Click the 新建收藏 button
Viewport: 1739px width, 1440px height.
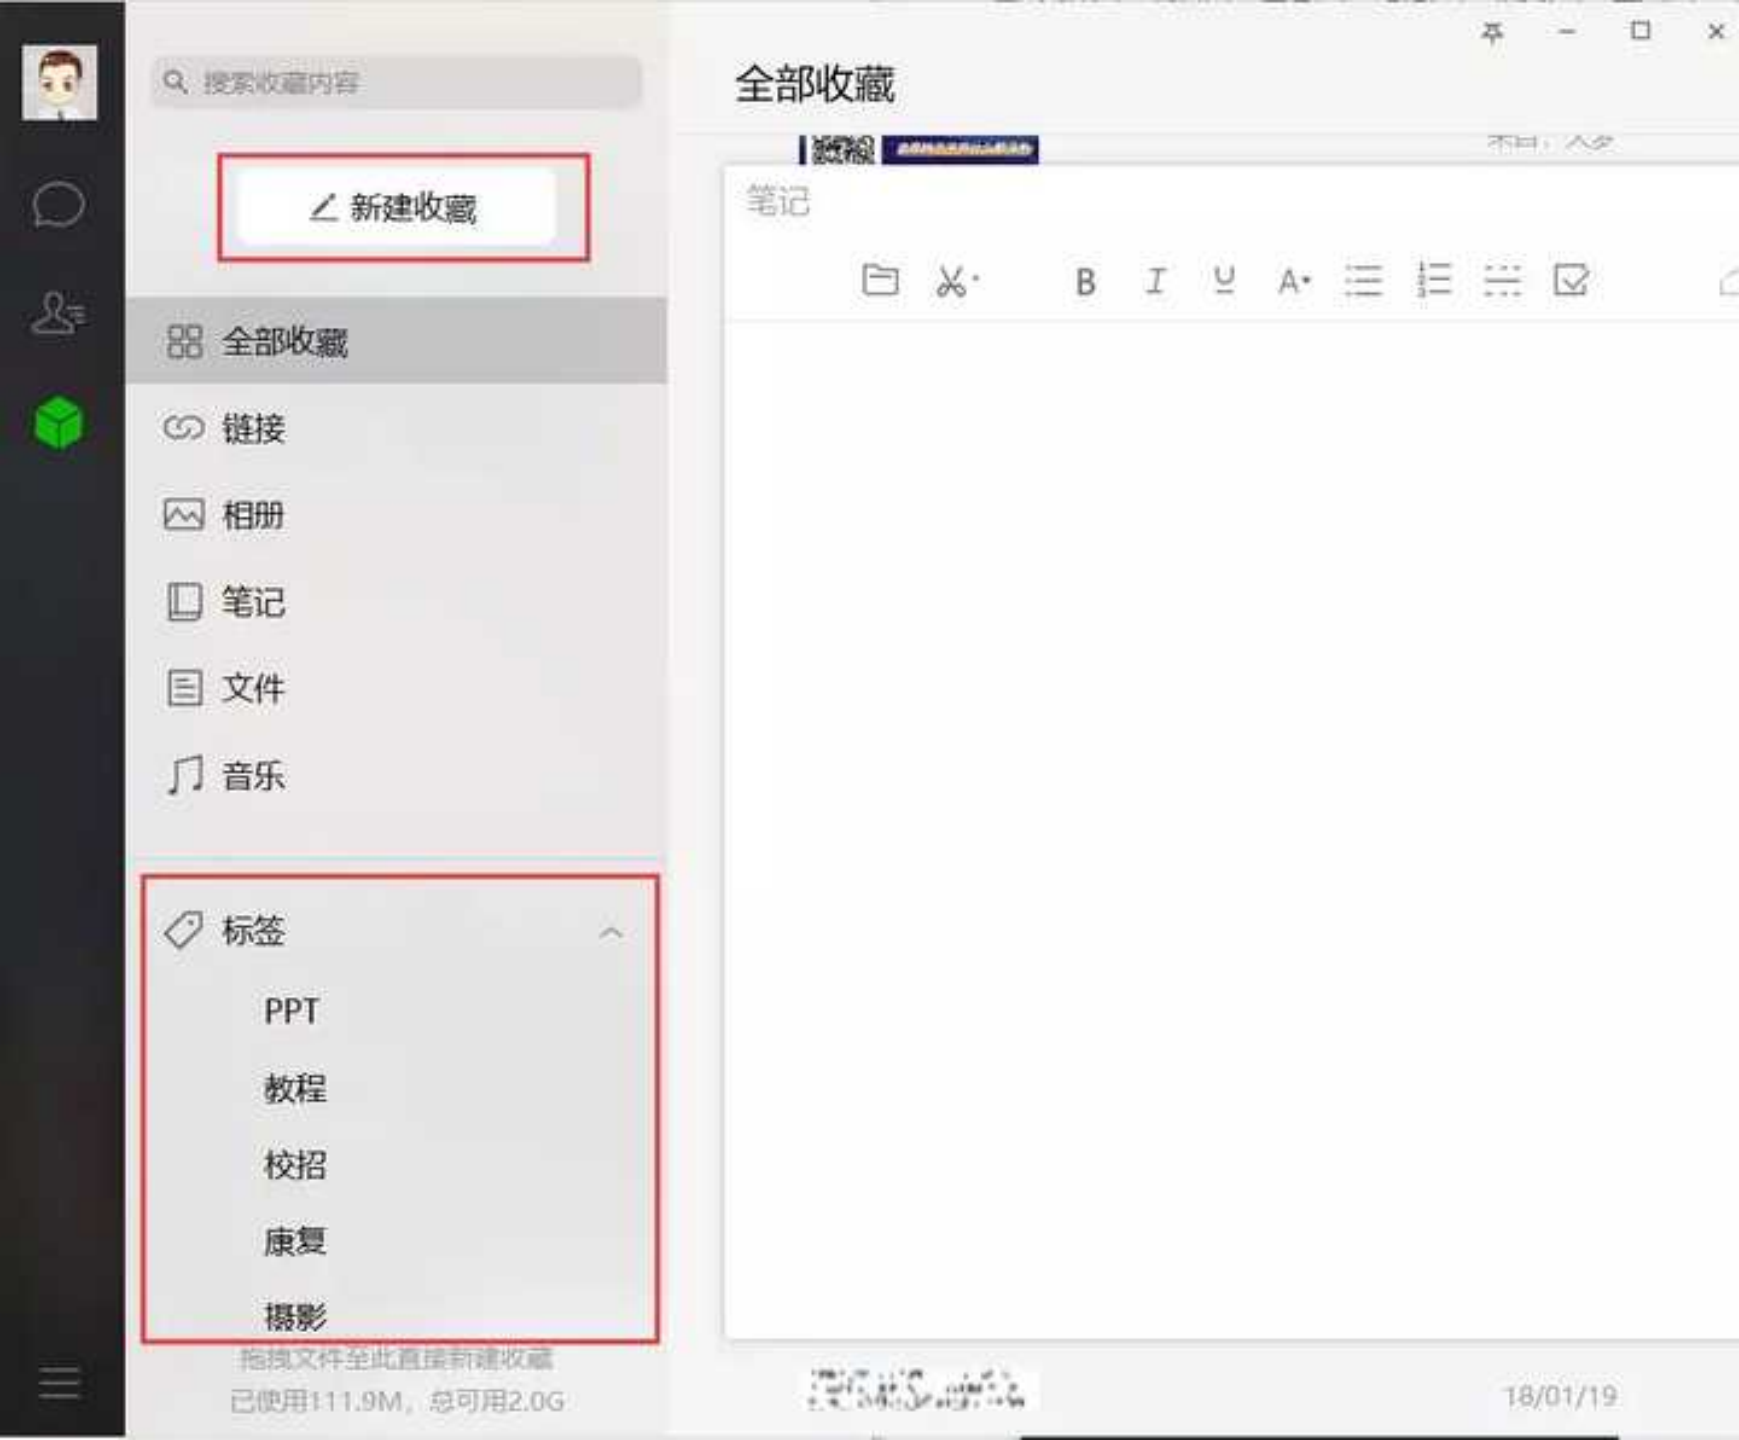tap(396, 207)
